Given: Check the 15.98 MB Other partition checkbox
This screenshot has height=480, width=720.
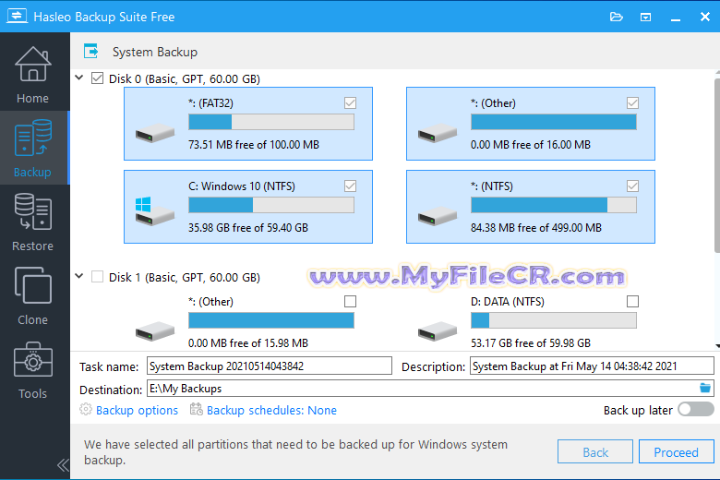Looking at the screenshot, I should [x=350, y=301].
